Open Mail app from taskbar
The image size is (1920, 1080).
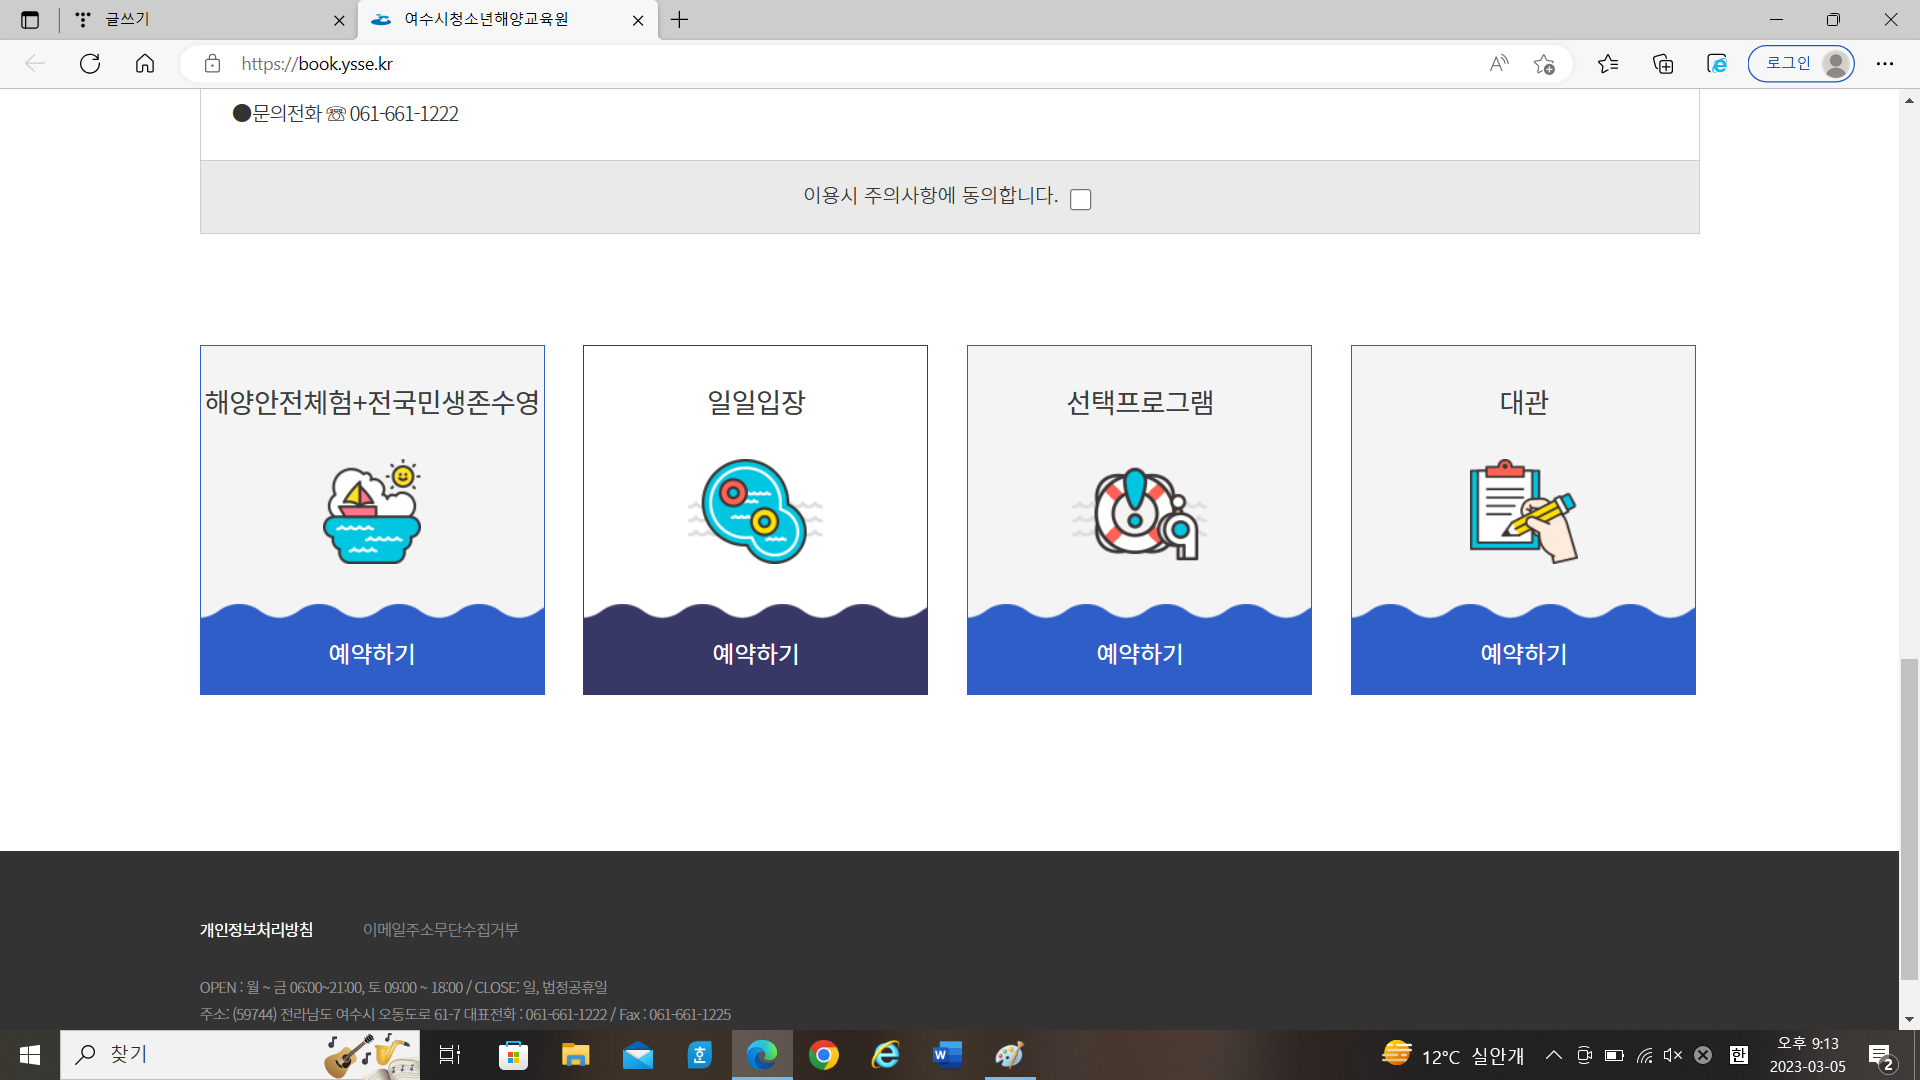click(637, 1055)
